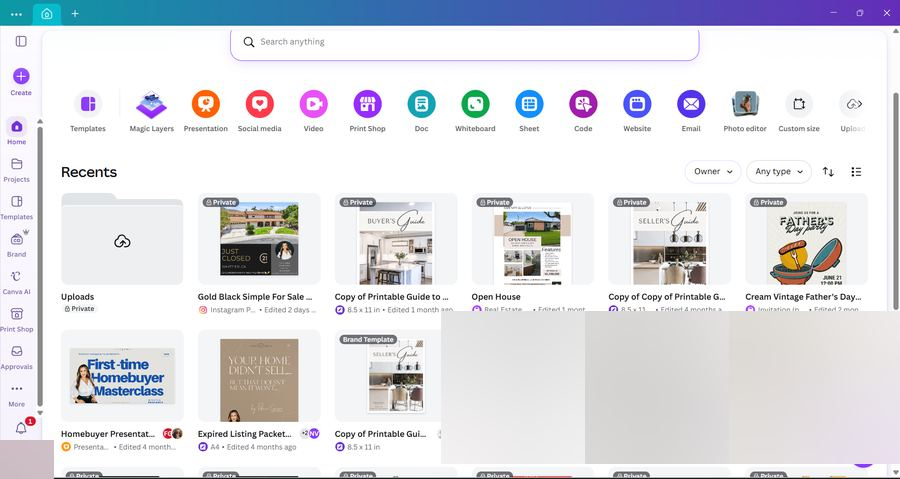The image size is (900, 479).
Task: Open Canva AI in the sidebar
Action: [17, 282]
